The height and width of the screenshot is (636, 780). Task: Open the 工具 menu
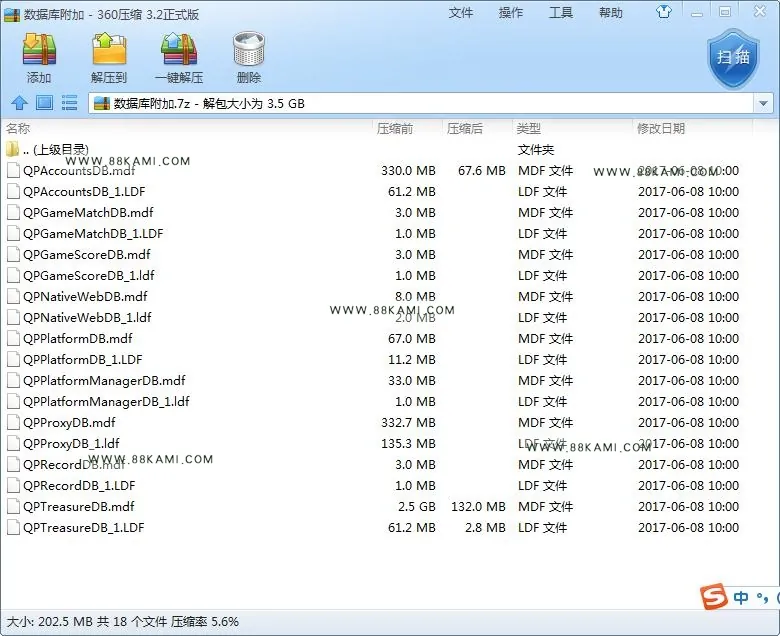(x=561, y=12)
